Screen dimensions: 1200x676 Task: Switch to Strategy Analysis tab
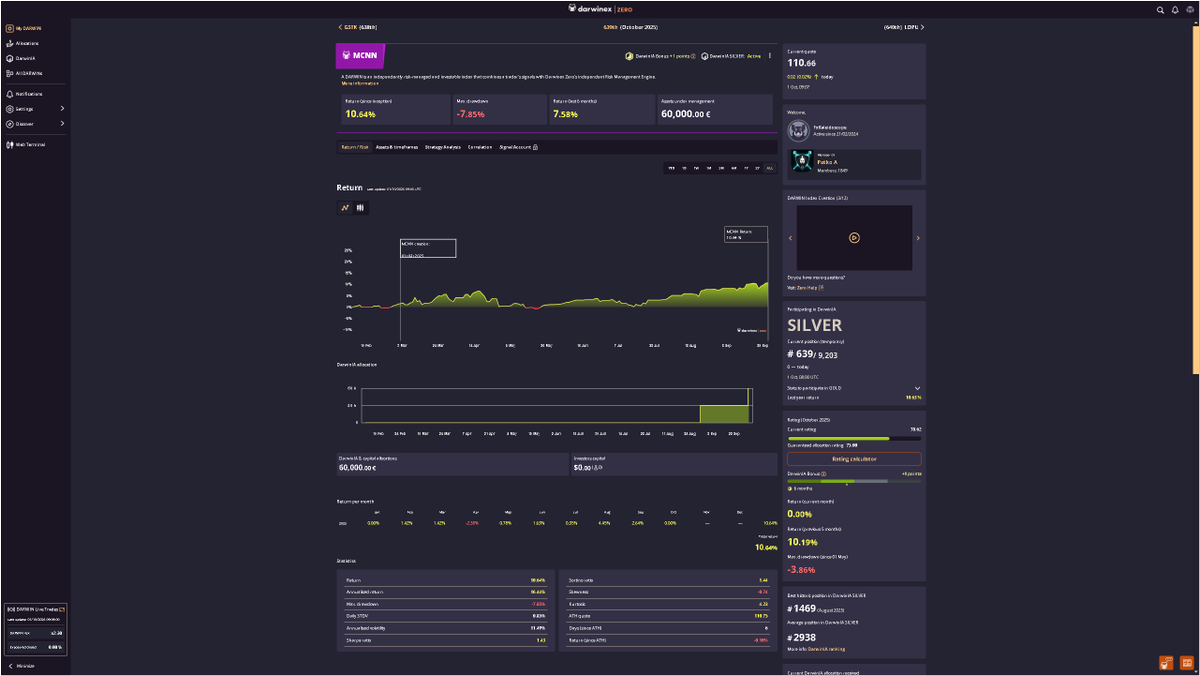tap(443, 147)
